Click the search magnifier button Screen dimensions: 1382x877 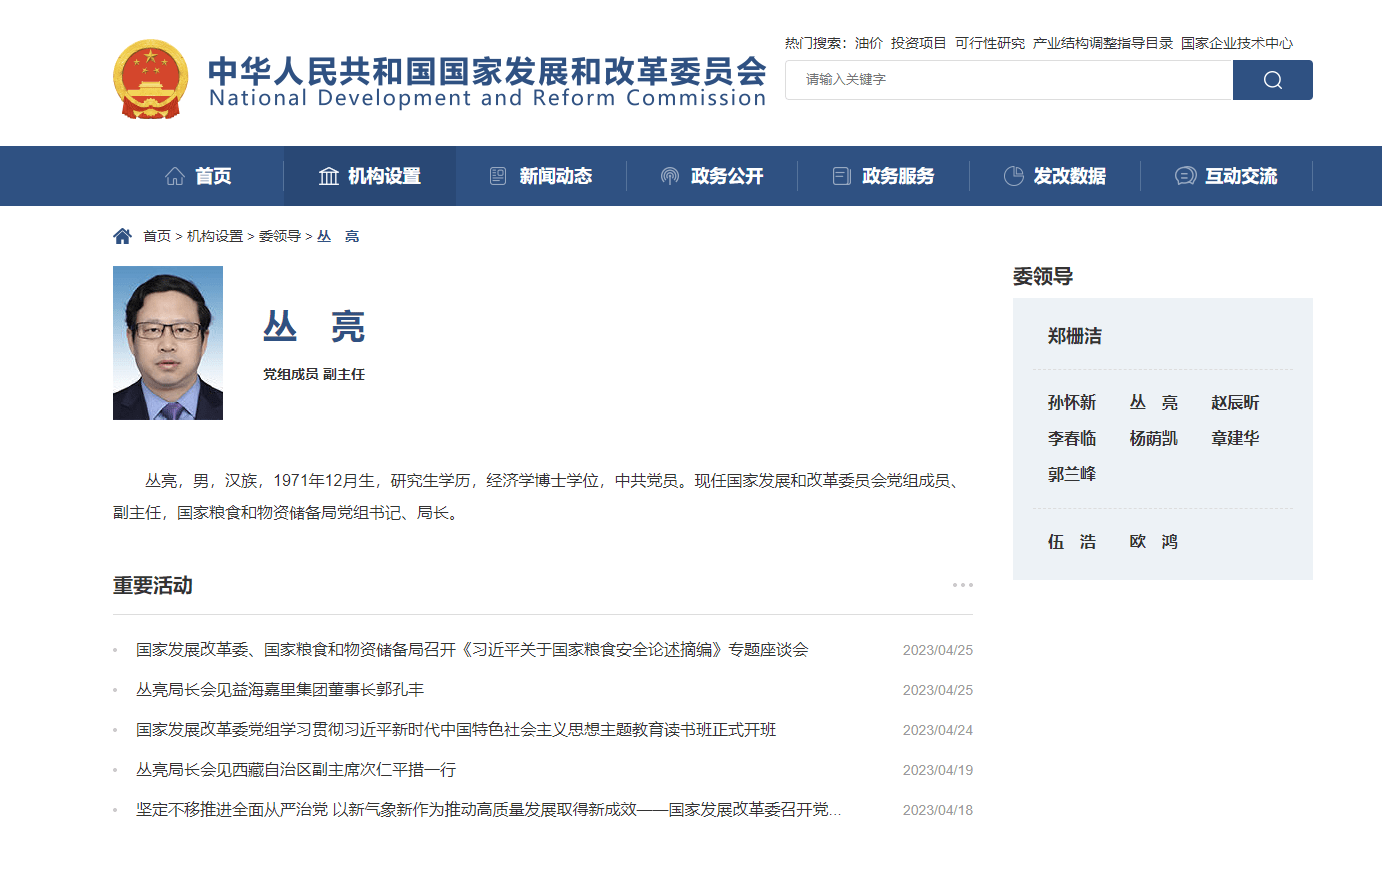click(x=1272, y=80)
